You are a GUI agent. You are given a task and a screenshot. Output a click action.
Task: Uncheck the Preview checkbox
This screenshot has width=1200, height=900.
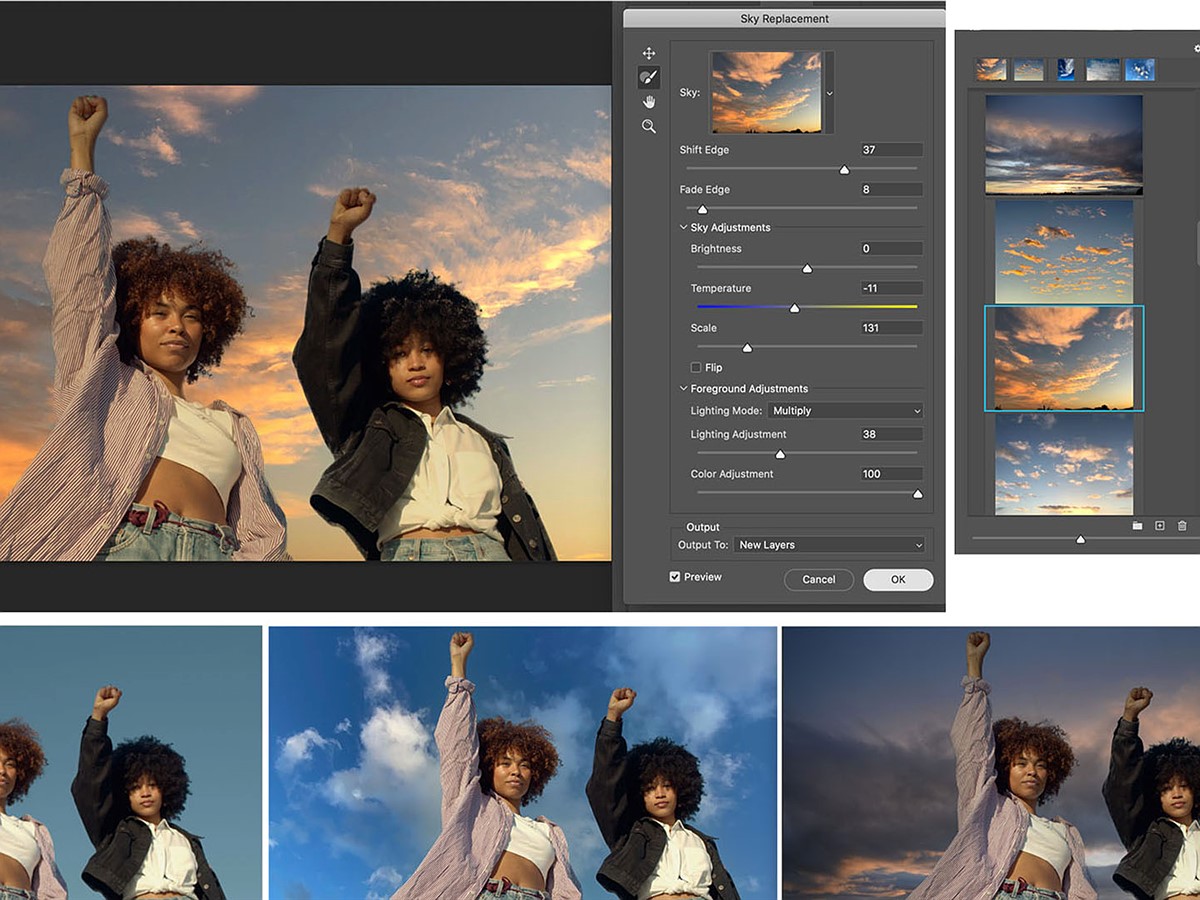(x=675, y=577)
